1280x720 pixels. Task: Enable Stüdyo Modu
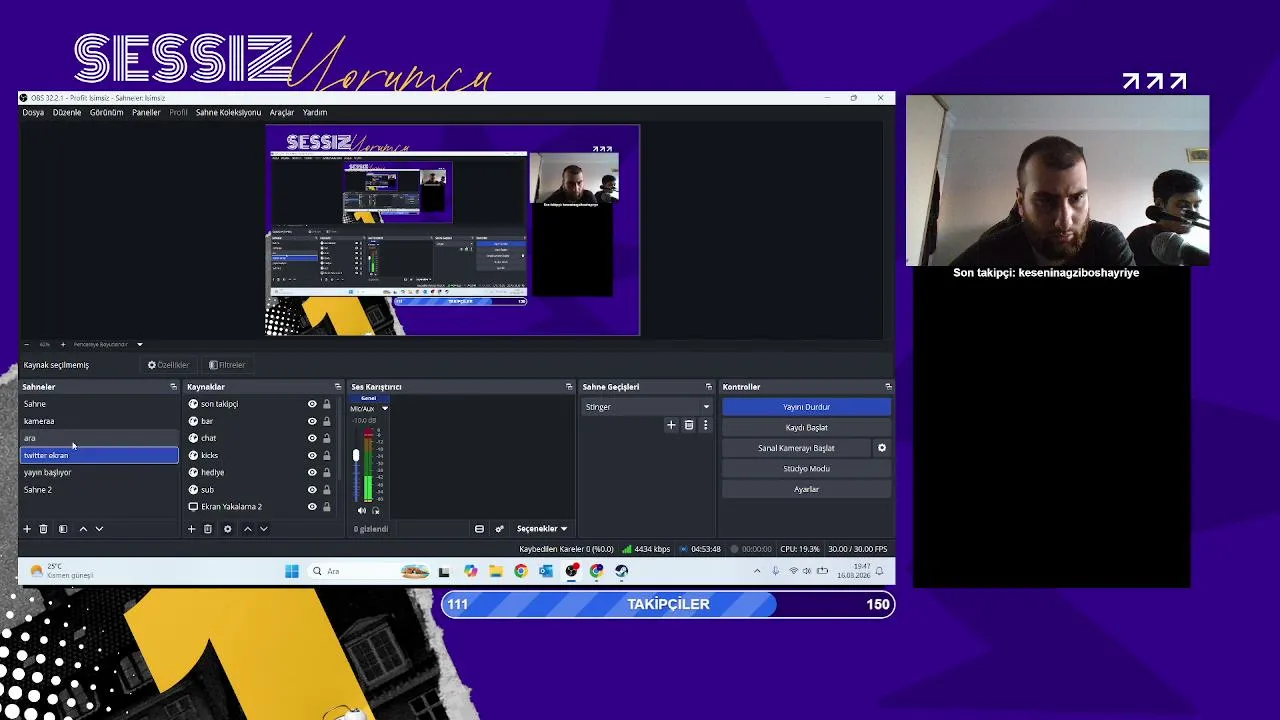806,469
